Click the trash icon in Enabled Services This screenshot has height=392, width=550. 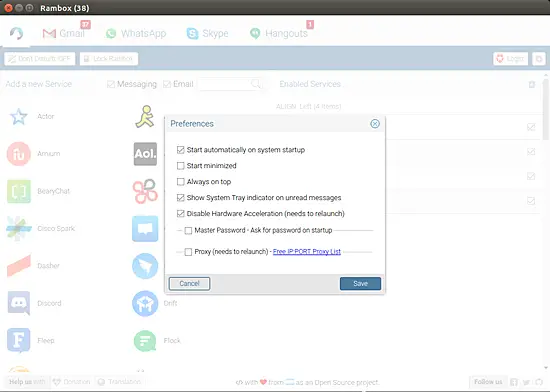[532, 84]
